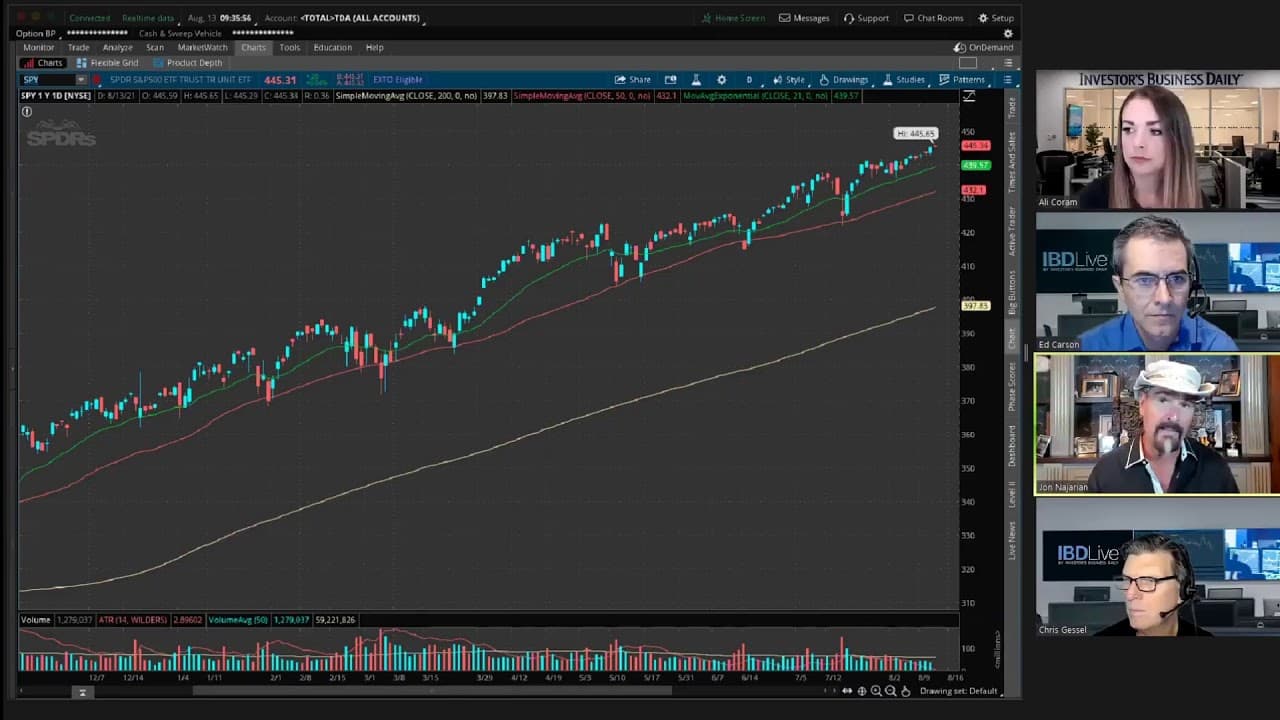Expand the Realtime data dropdown
The width and height of the screenshot is (1280, 720).
149,18
